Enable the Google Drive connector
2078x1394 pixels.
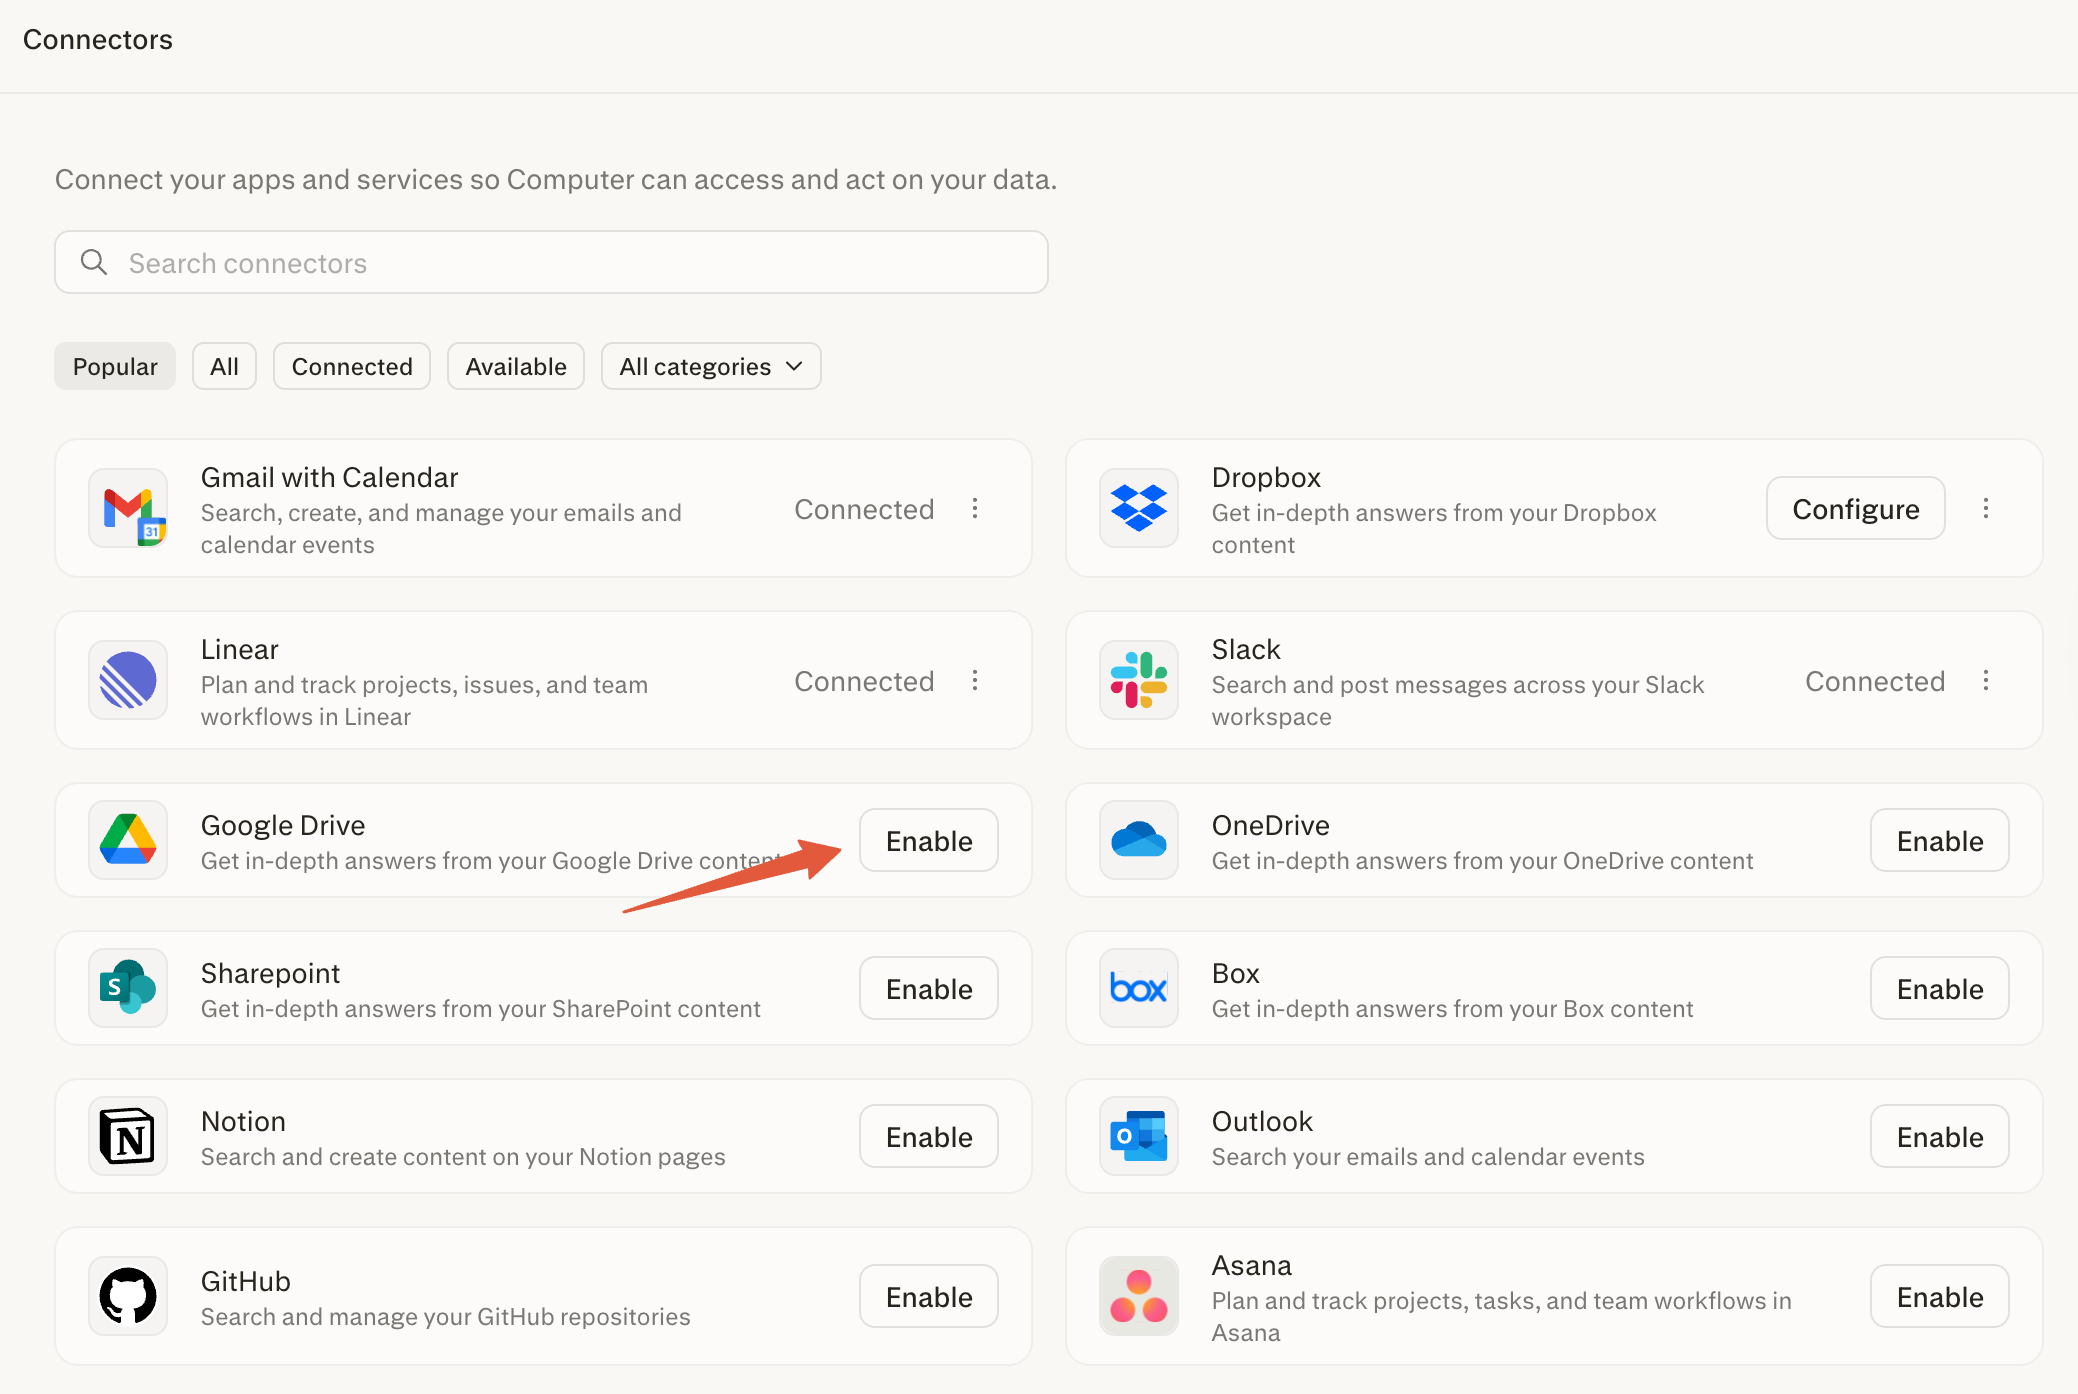coord(929,840)
